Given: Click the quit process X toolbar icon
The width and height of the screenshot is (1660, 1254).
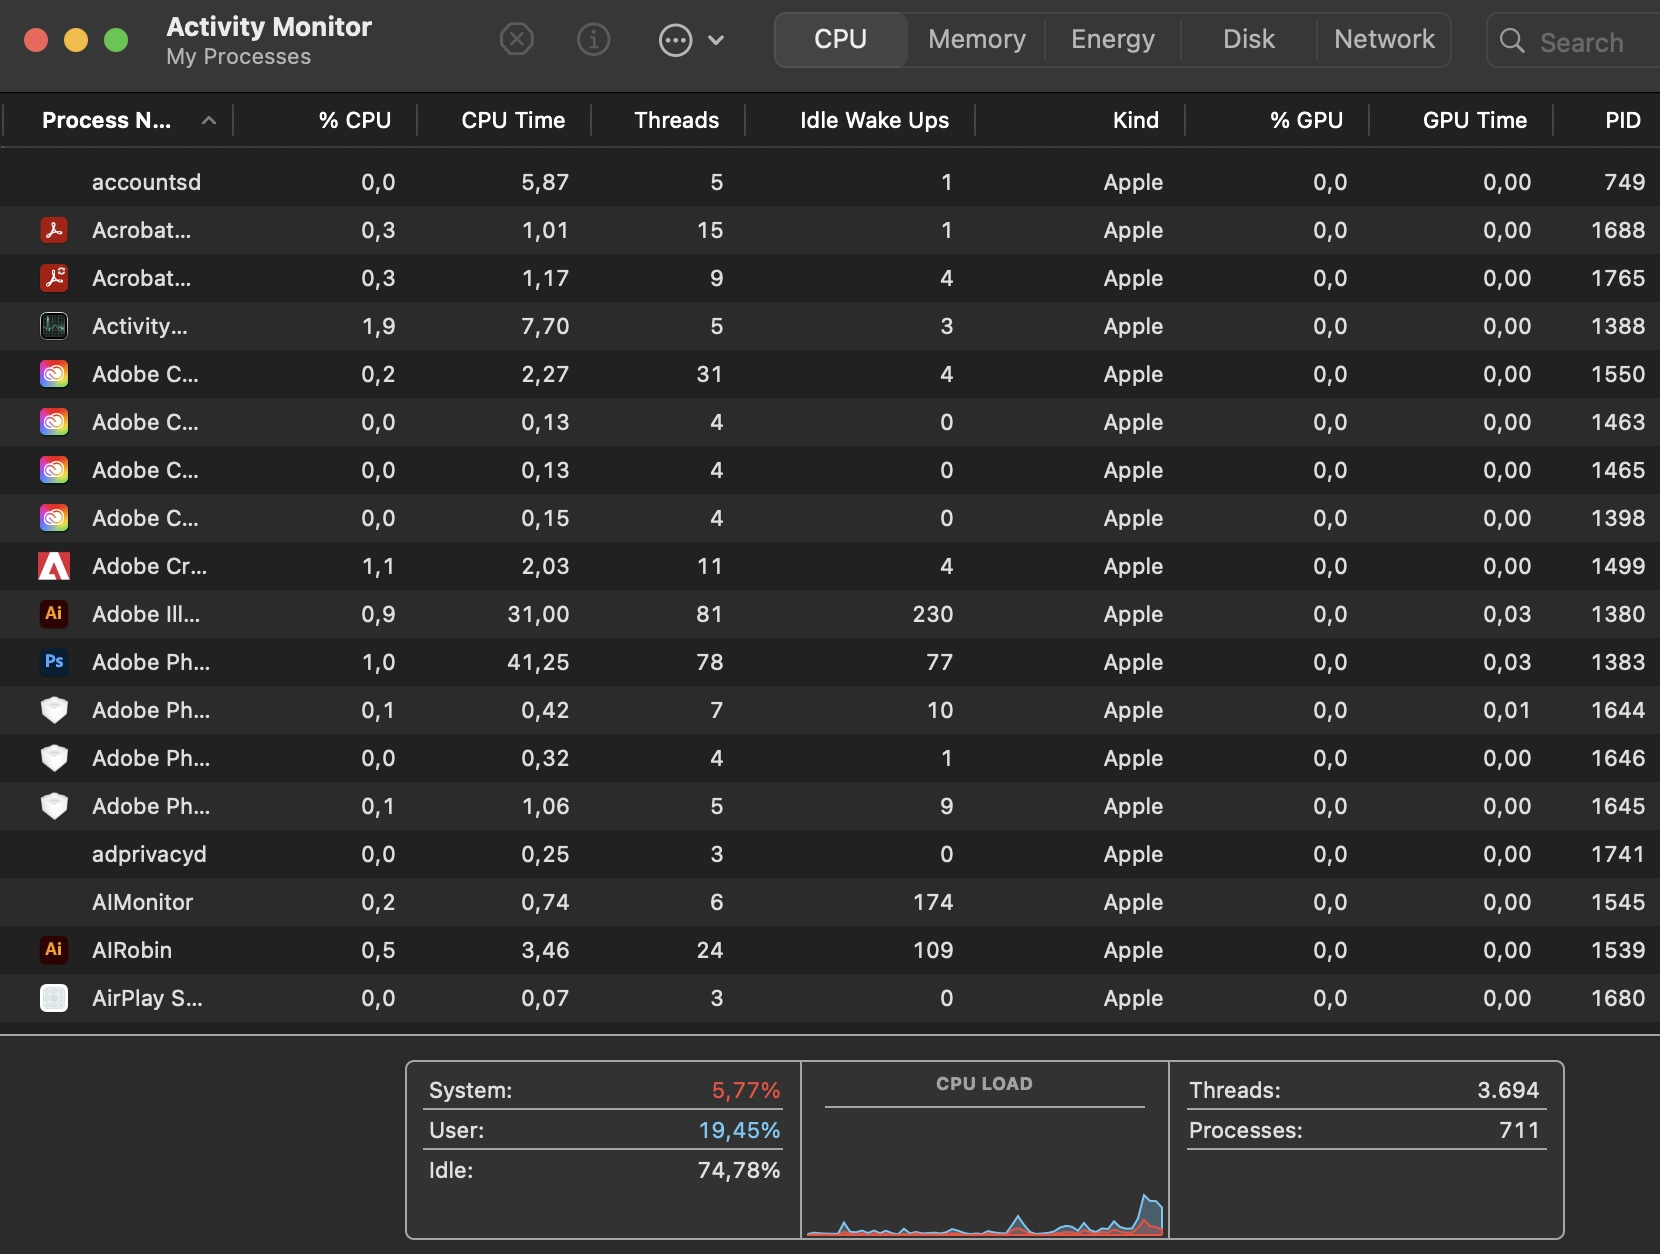Looking at the screenshot, I should (517, 39).
